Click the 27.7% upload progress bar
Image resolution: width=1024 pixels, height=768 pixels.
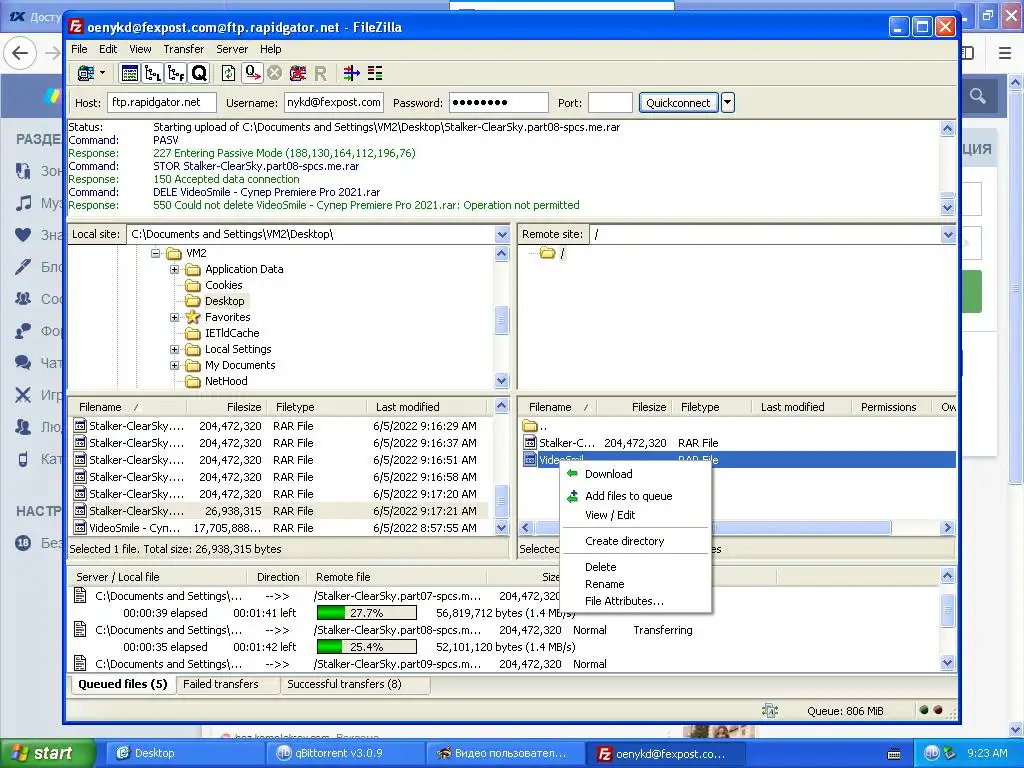[366, 613]
